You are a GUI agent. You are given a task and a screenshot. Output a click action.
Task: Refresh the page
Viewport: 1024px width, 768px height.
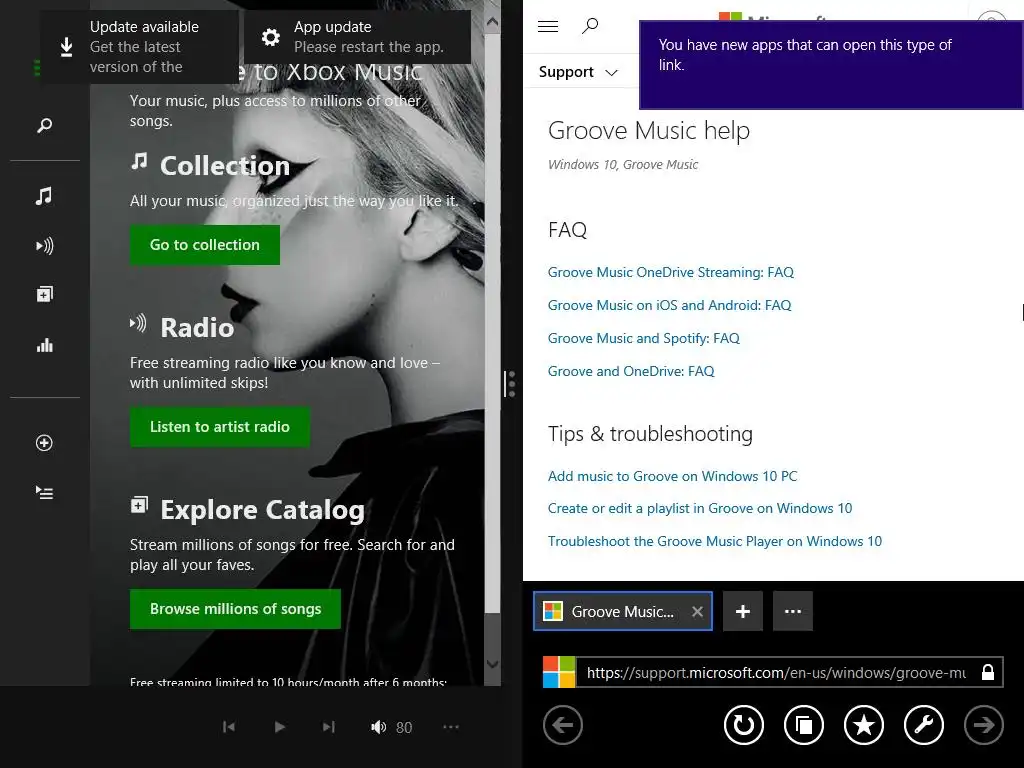[x=744, y=725]
